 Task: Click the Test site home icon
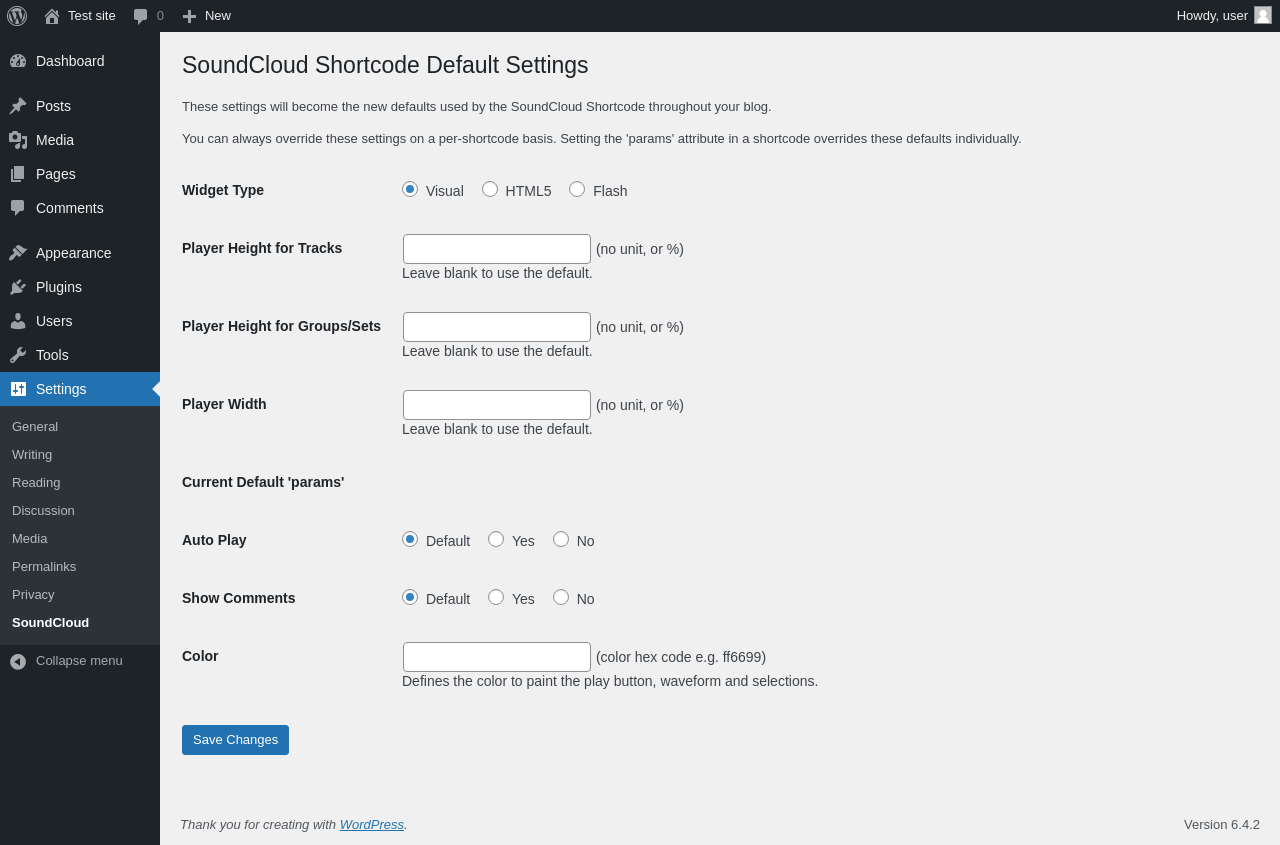[52, 16]
